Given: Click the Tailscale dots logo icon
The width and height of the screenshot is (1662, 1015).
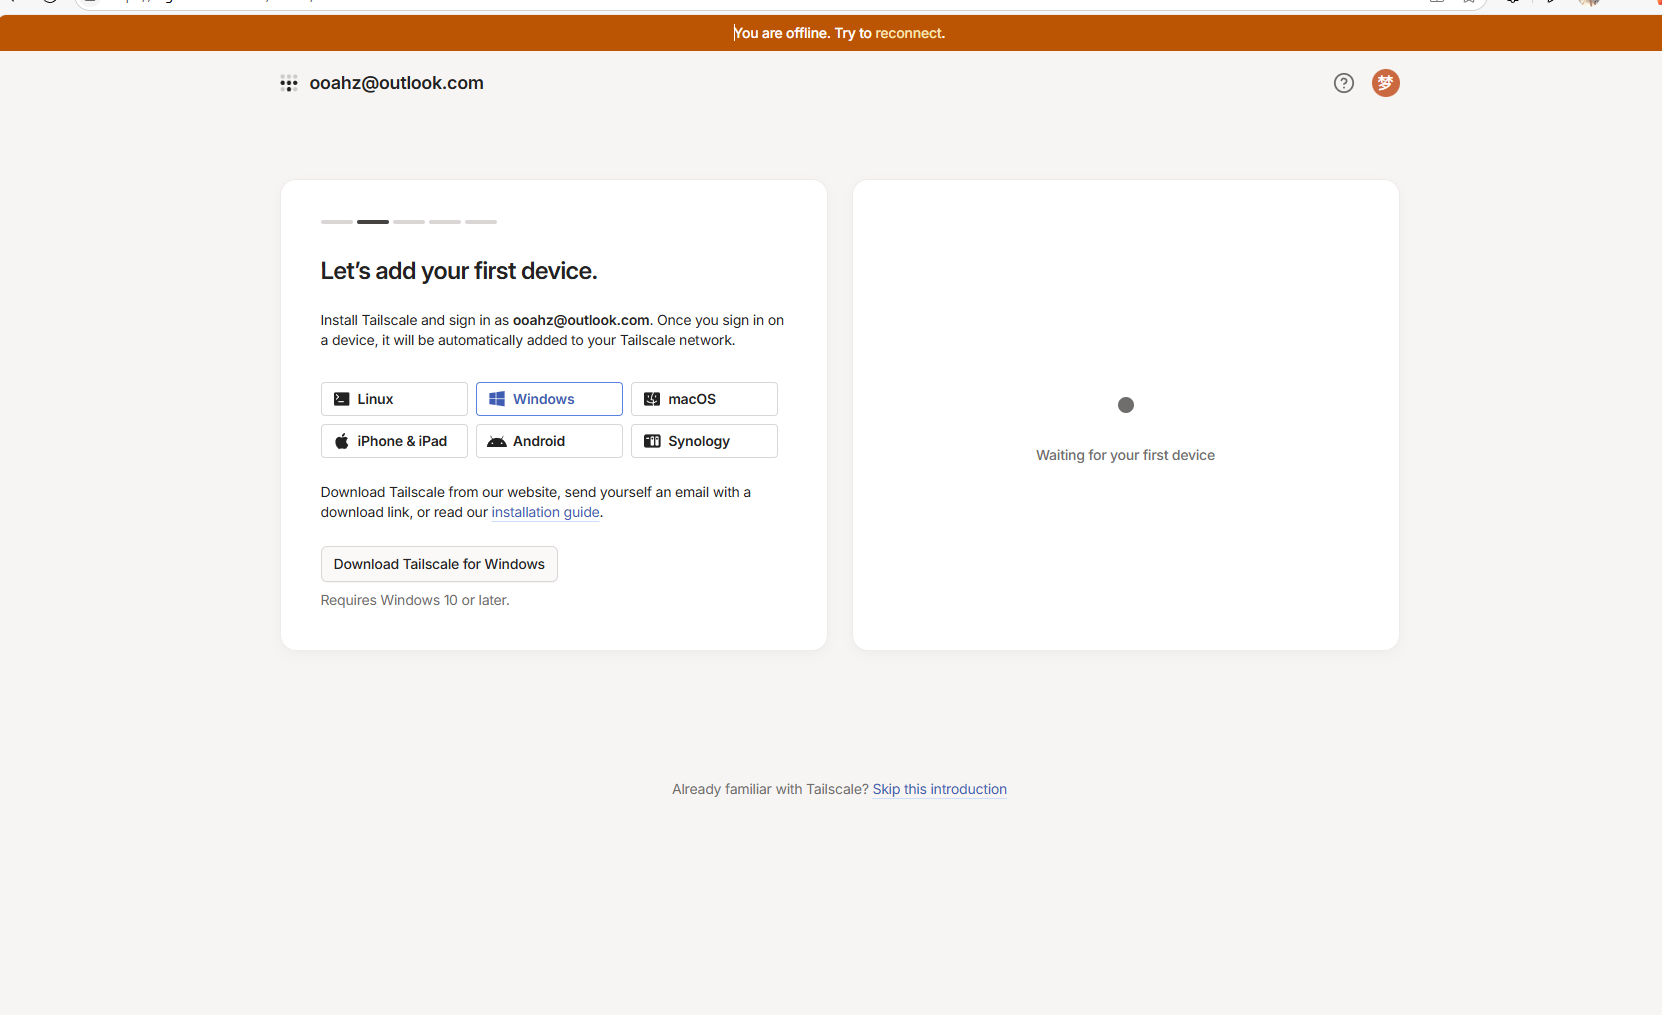Looking at the screenshot, I should click(x=289, y=84).
